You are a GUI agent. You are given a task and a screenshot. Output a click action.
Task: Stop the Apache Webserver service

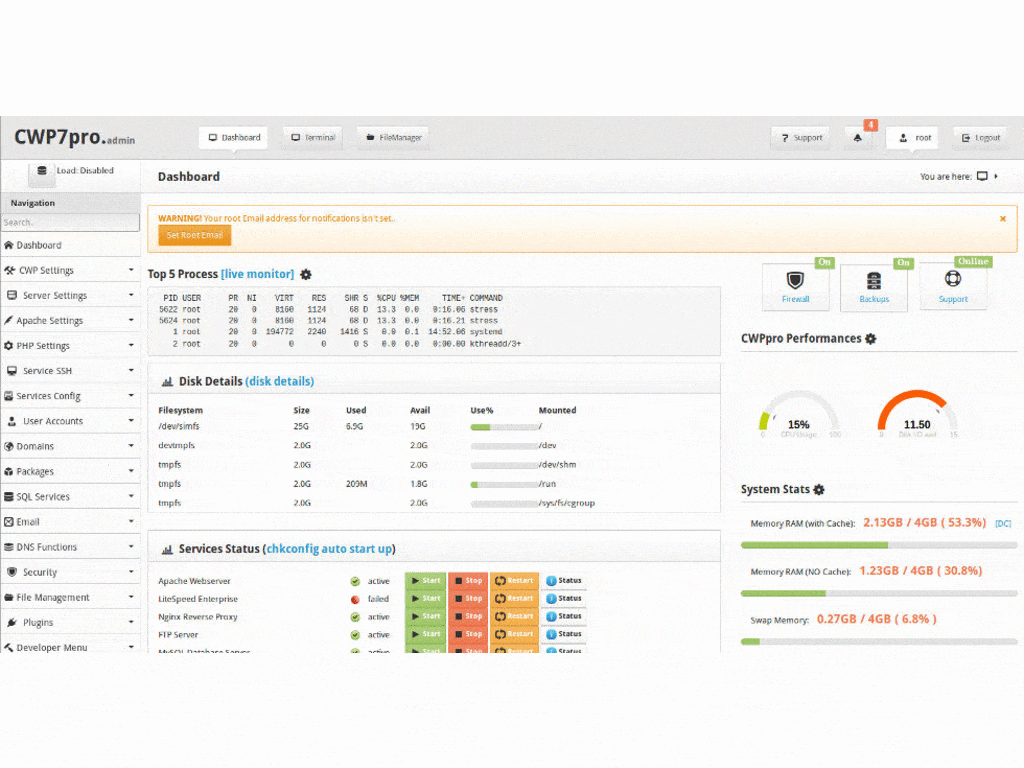(468, 581)
